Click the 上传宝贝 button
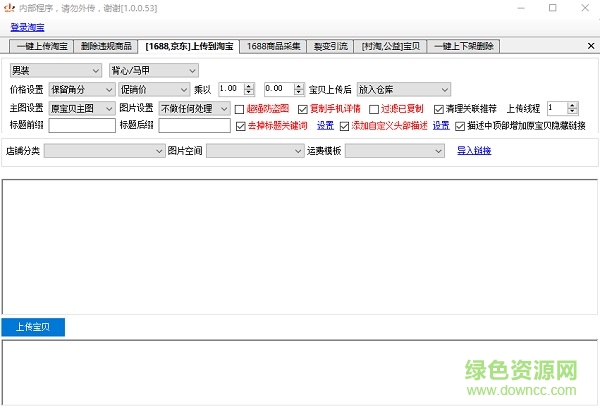This screenshot has height=409, width=600. pyautogui.click(x=33, y=327)
